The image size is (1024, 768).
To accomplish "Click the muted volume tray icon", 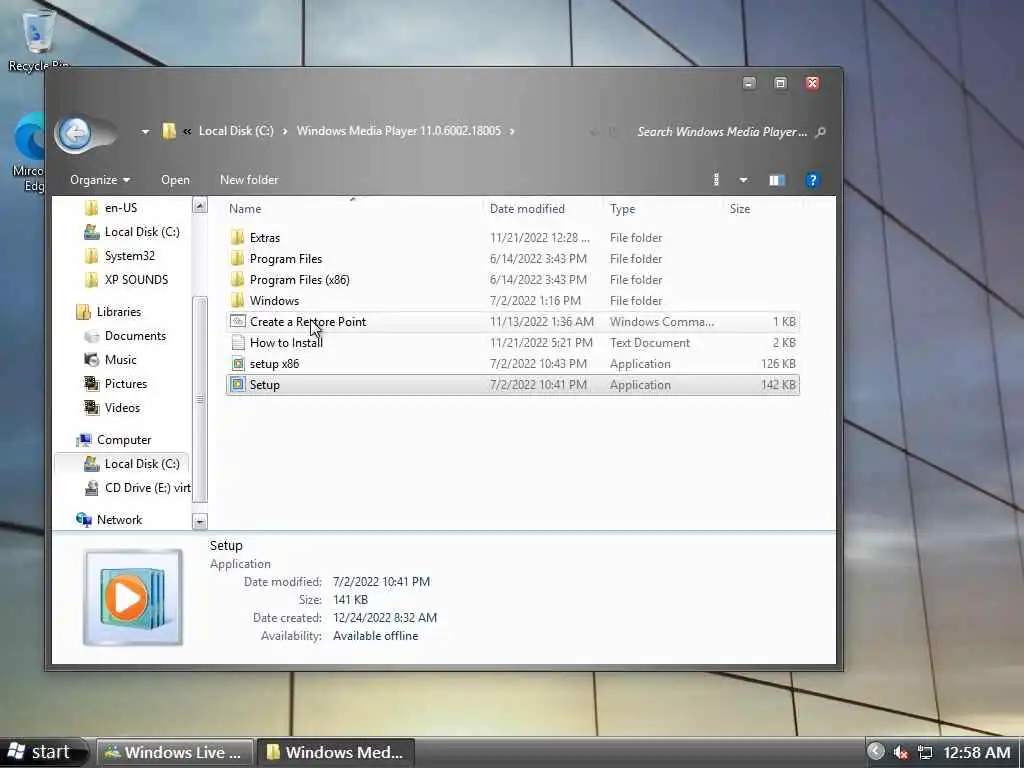I will [x=901, y=752].
